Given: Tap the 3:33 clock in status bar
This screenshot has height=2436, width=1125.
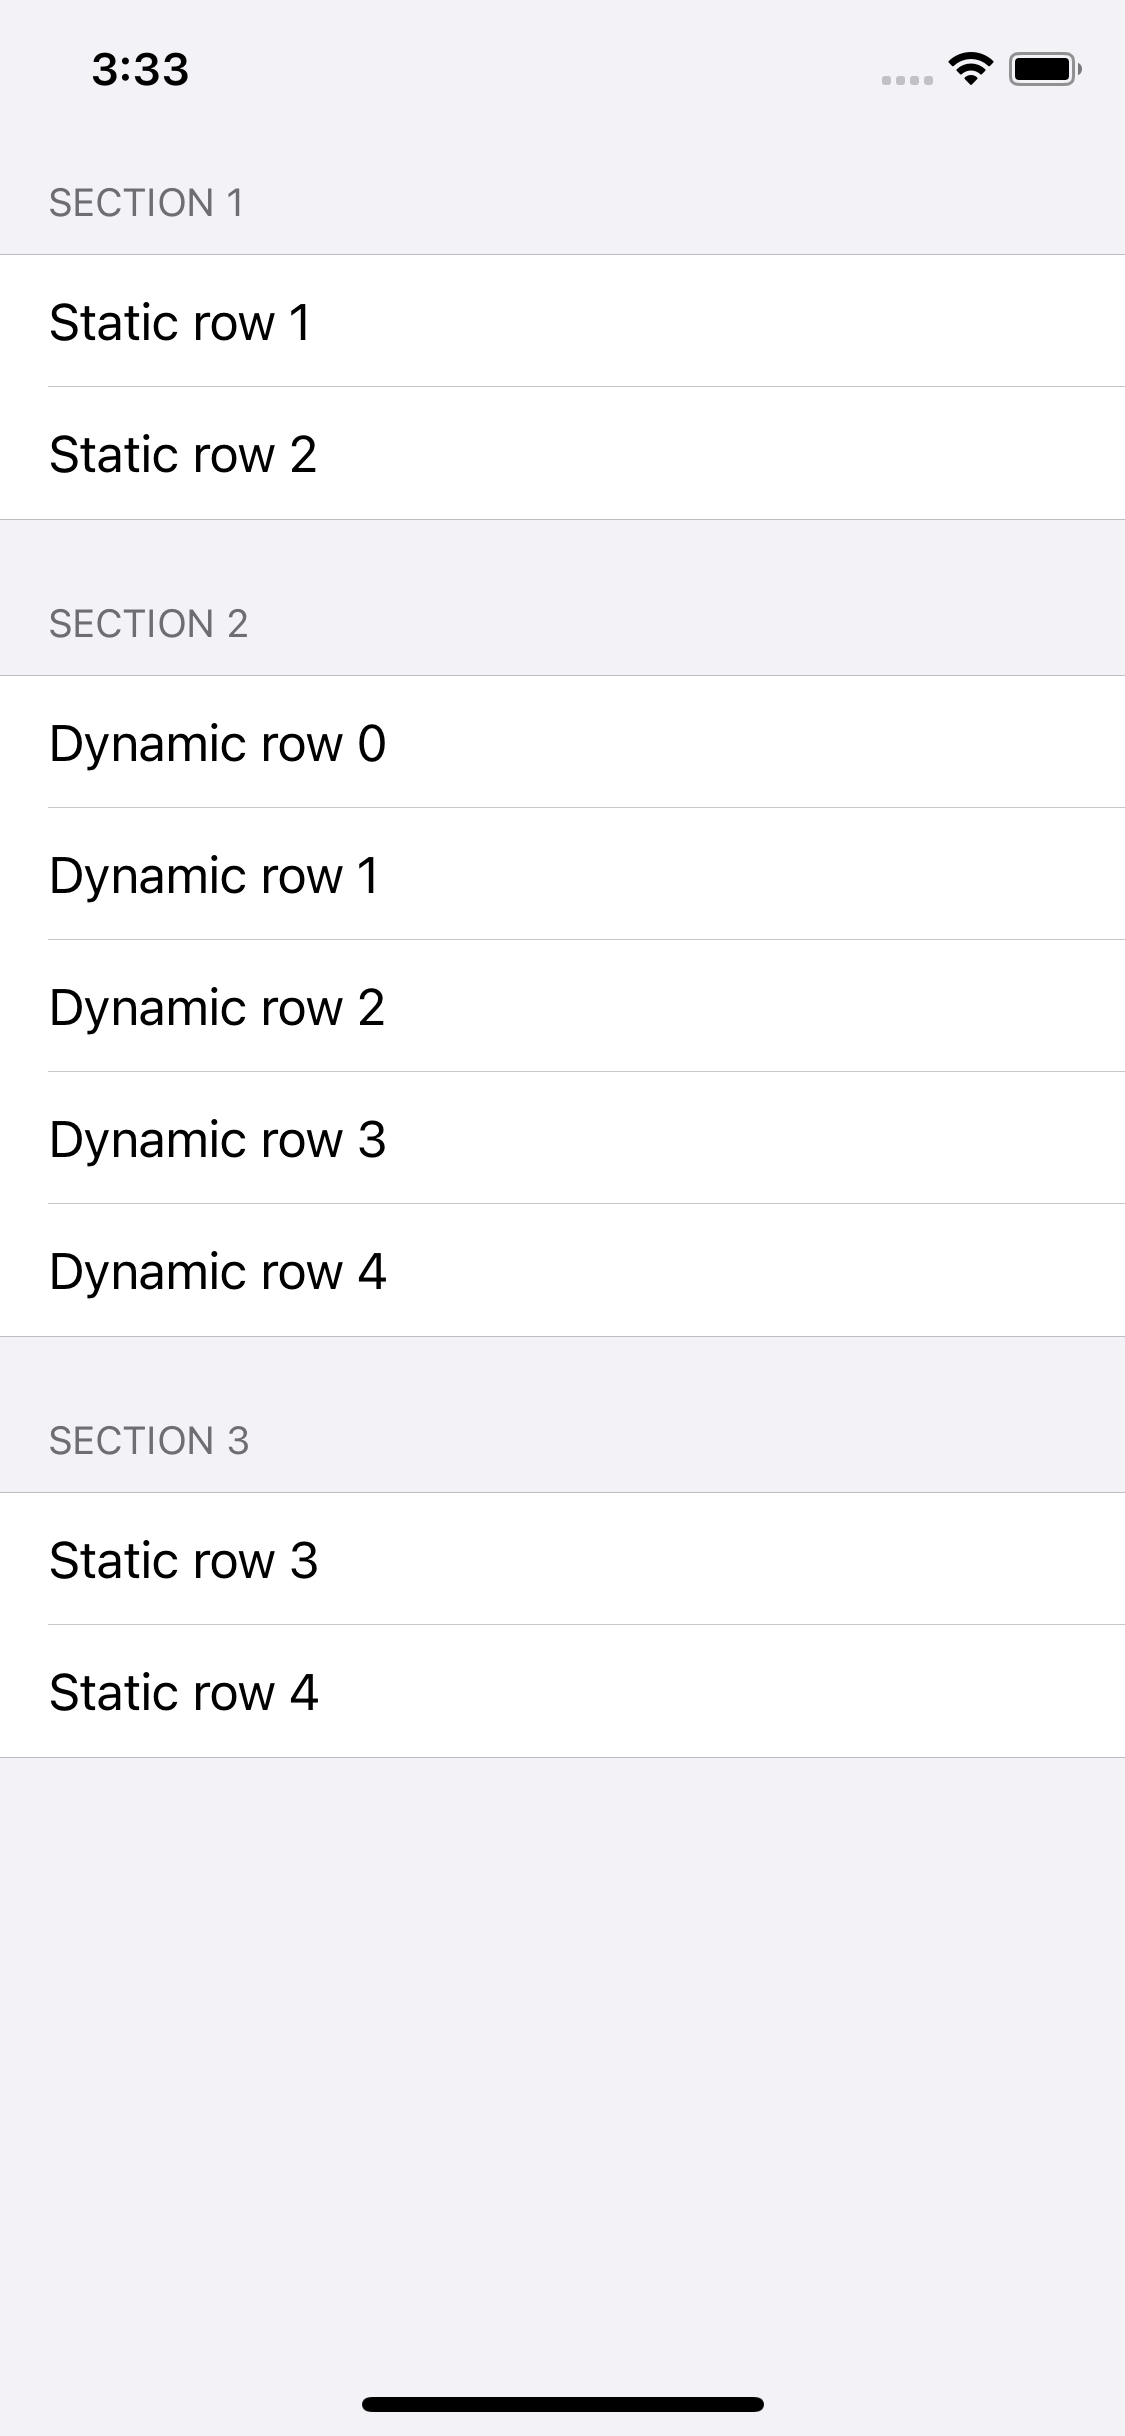Looking at the screenshot, I should (140, 70).
